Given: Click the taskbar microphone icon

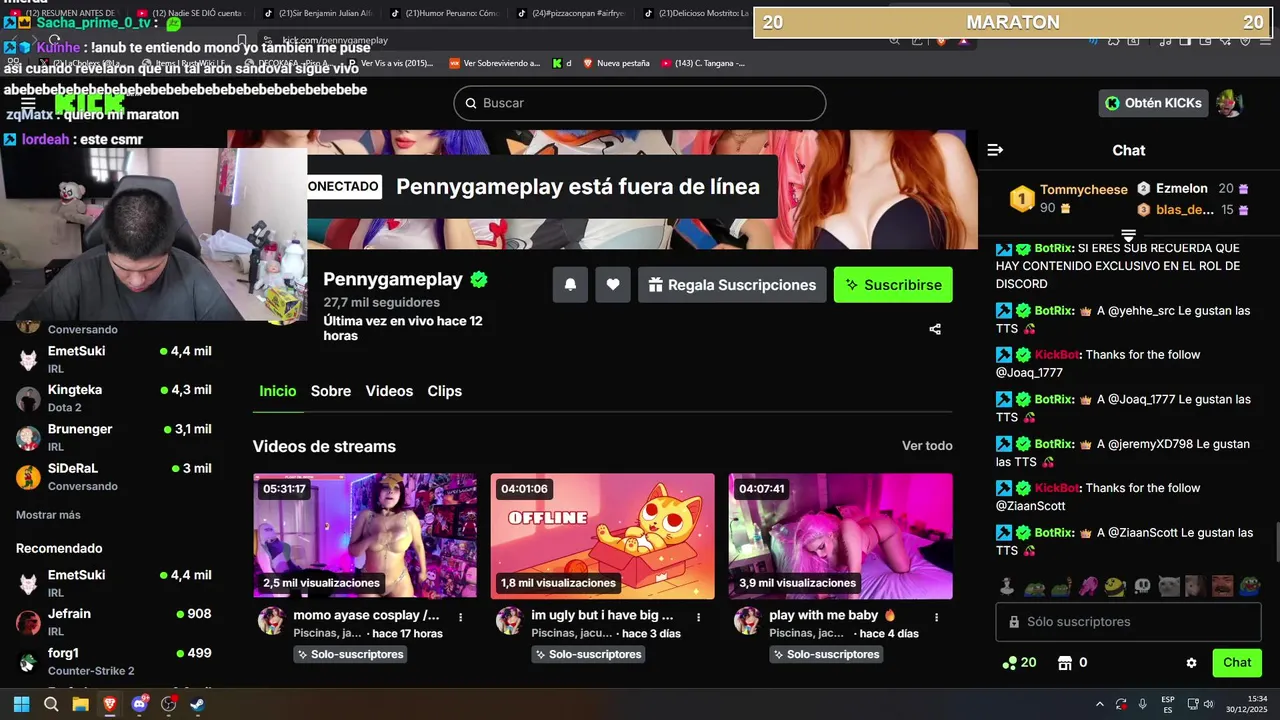Looking at the screenshot, I should (1142, 704).
